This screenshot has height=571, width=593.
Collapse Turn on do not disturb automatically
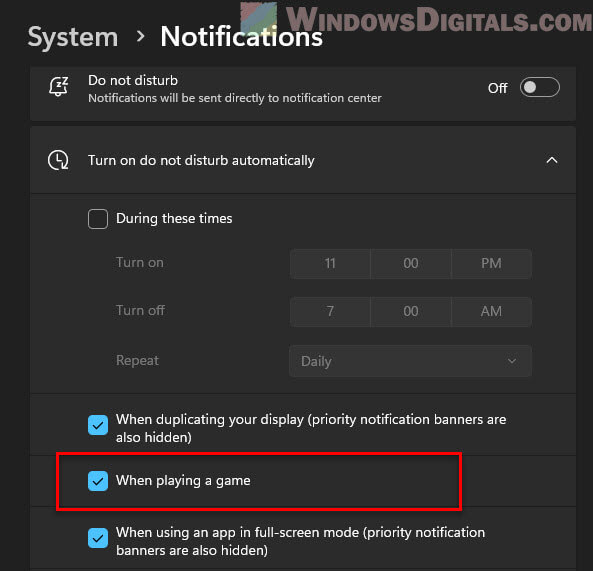pyautogui.click(x=552, y=160)
